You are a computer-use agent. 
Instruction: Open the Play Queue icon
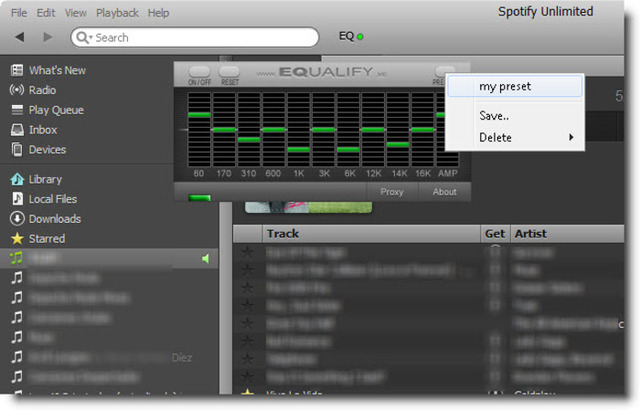[17, 110]
